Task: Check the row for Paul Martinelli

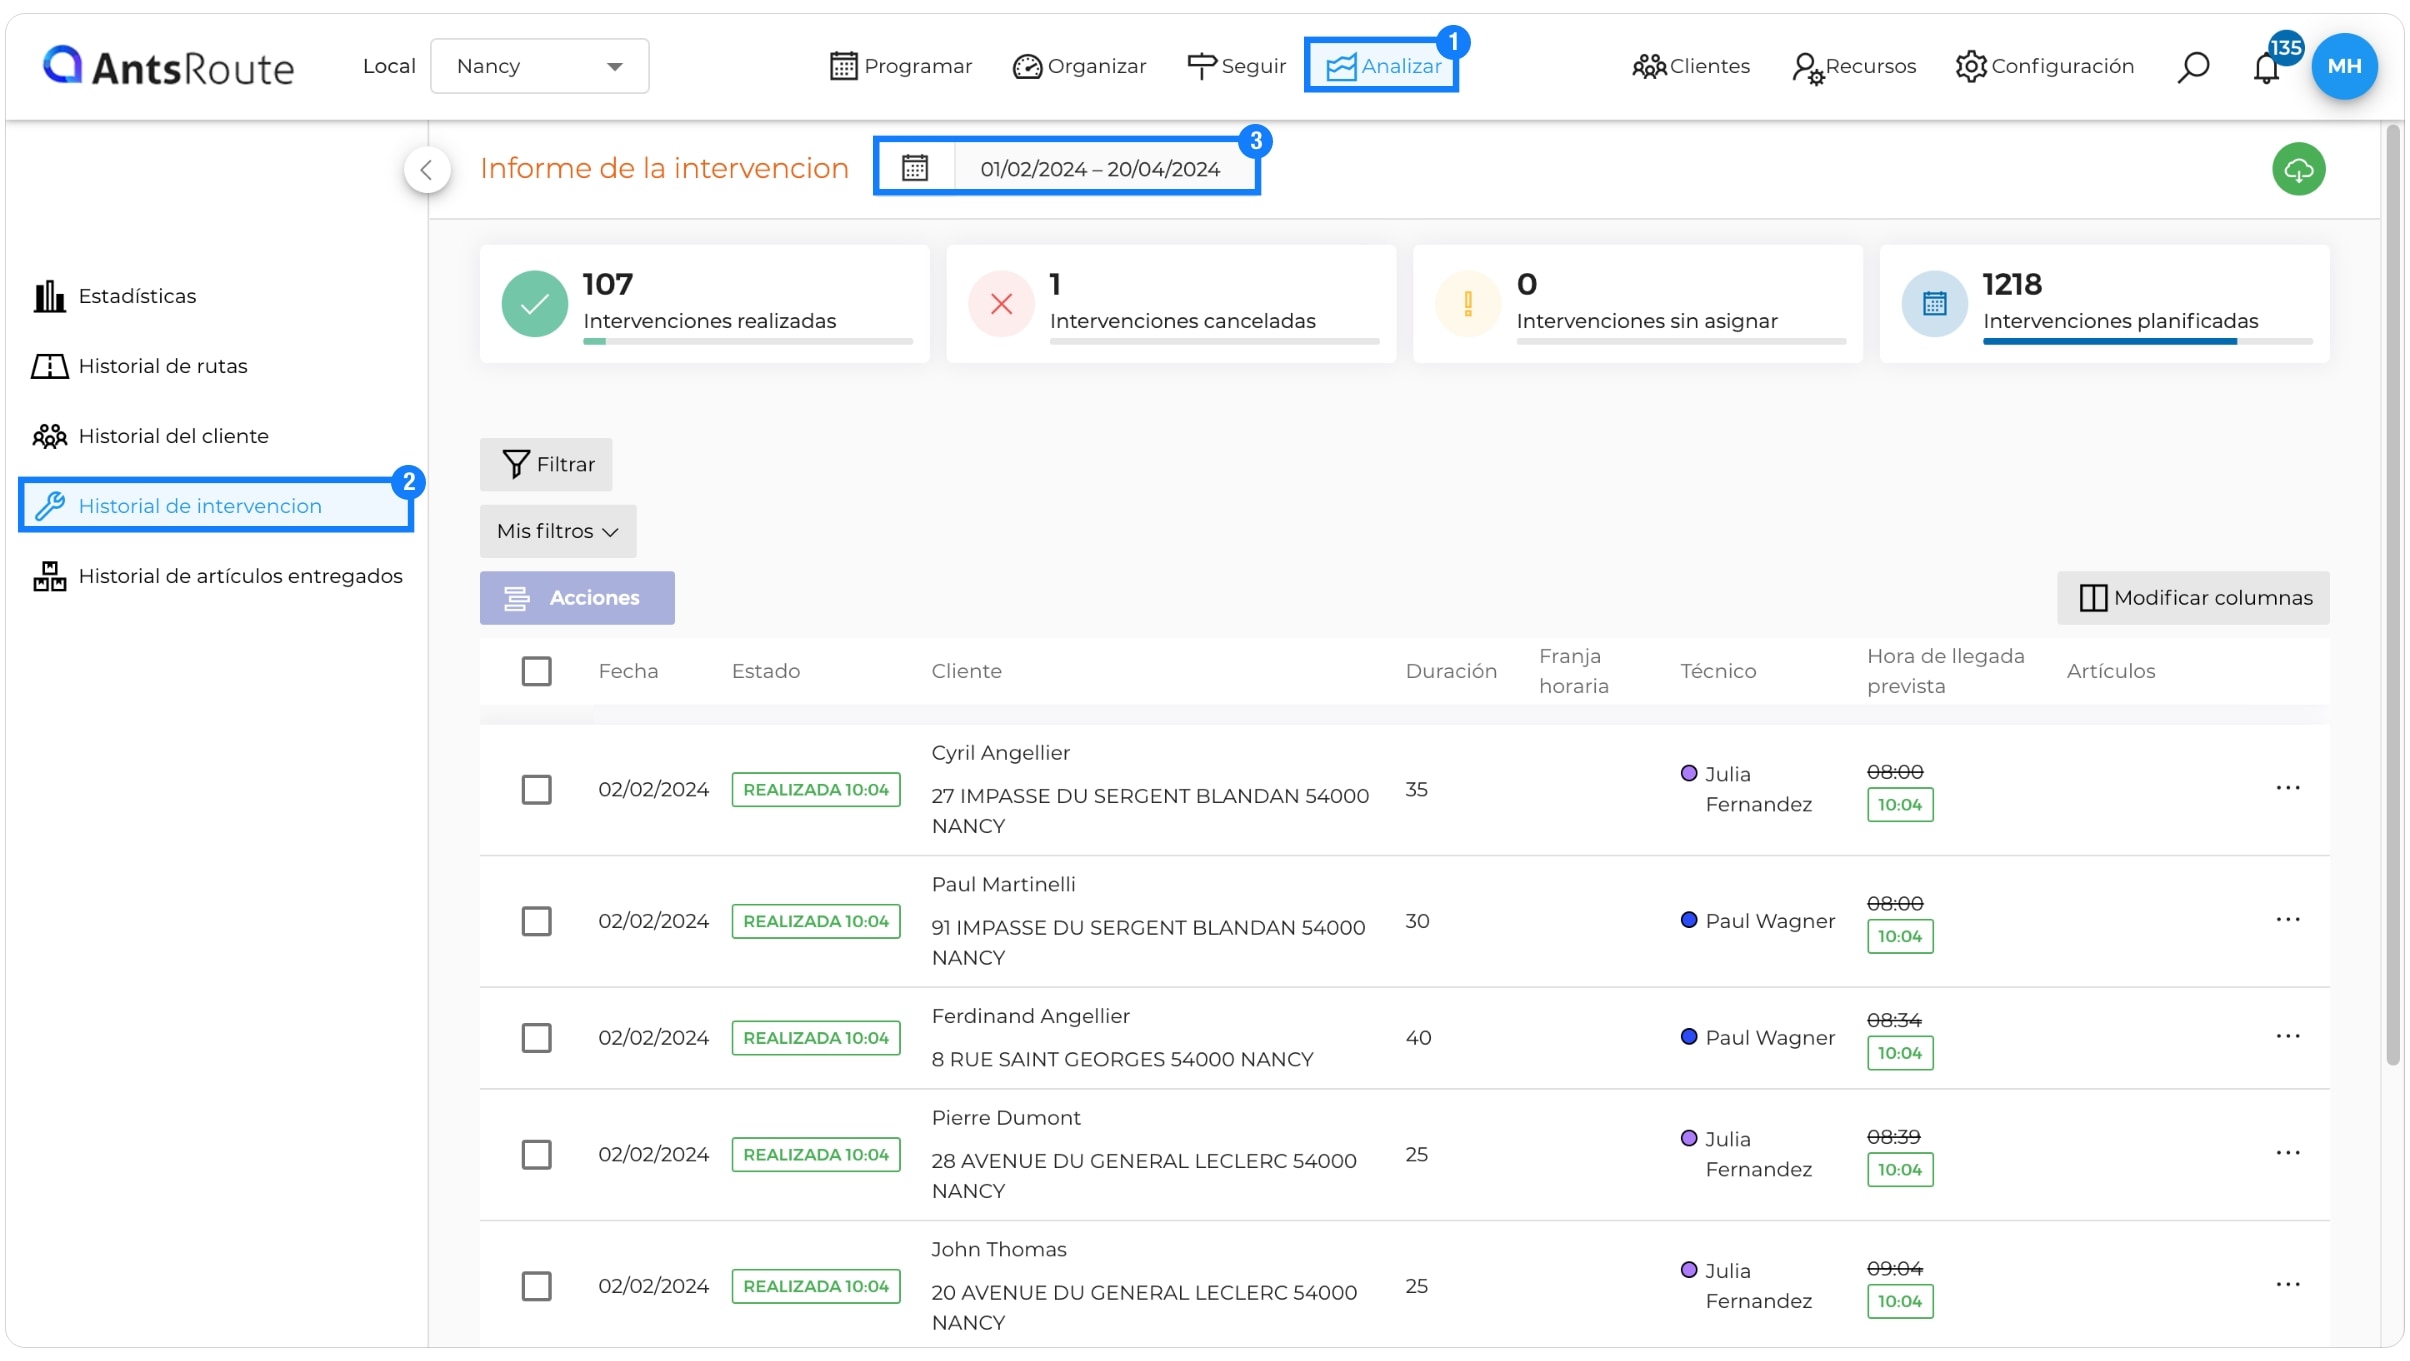Action: point(537,921)
